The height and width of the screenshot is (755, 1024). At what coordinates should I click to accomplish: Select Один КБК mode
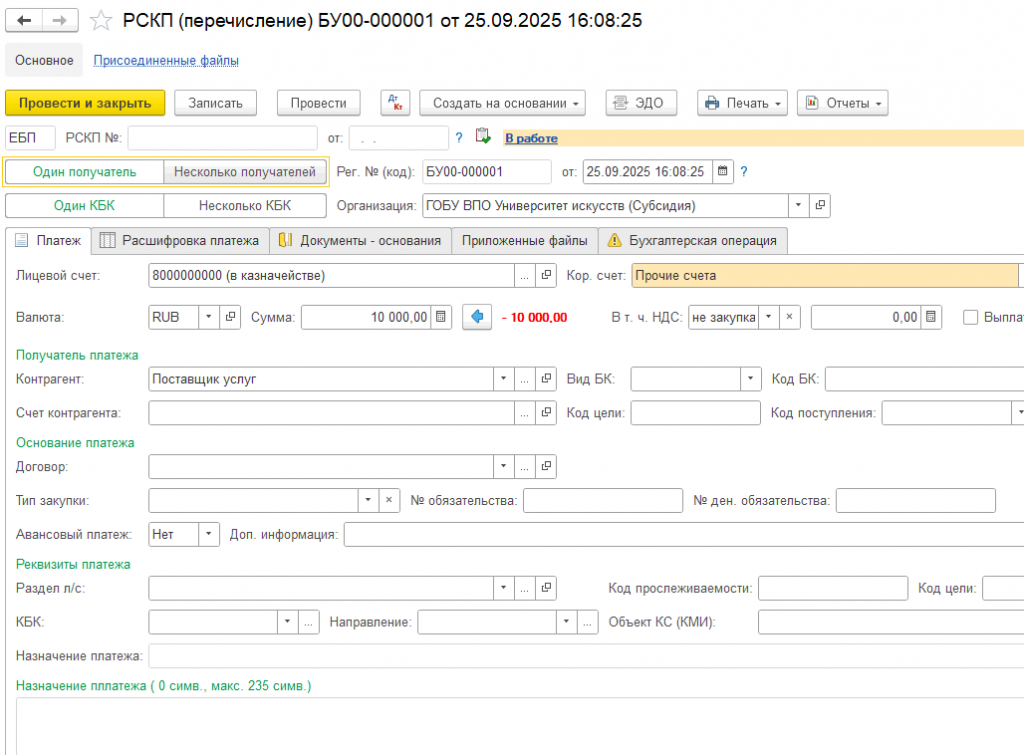point(84,206)
